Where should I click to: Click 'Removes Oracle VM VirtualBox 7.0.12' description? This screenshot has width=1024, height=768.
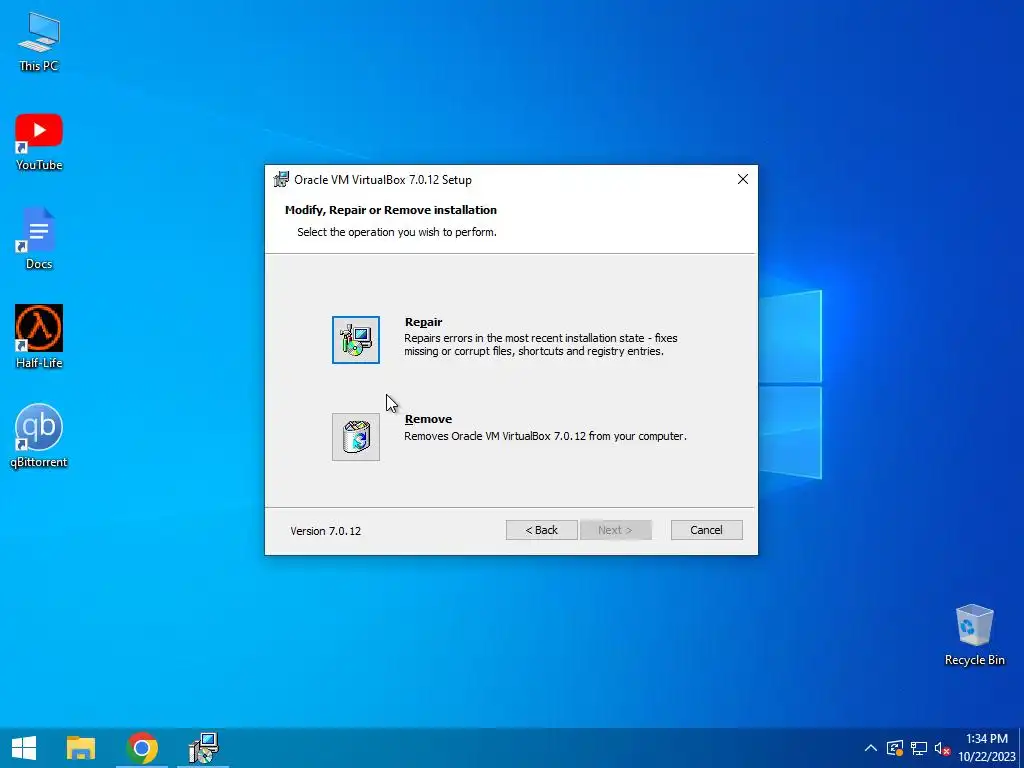pyautogui.click(x=545, y=436)
